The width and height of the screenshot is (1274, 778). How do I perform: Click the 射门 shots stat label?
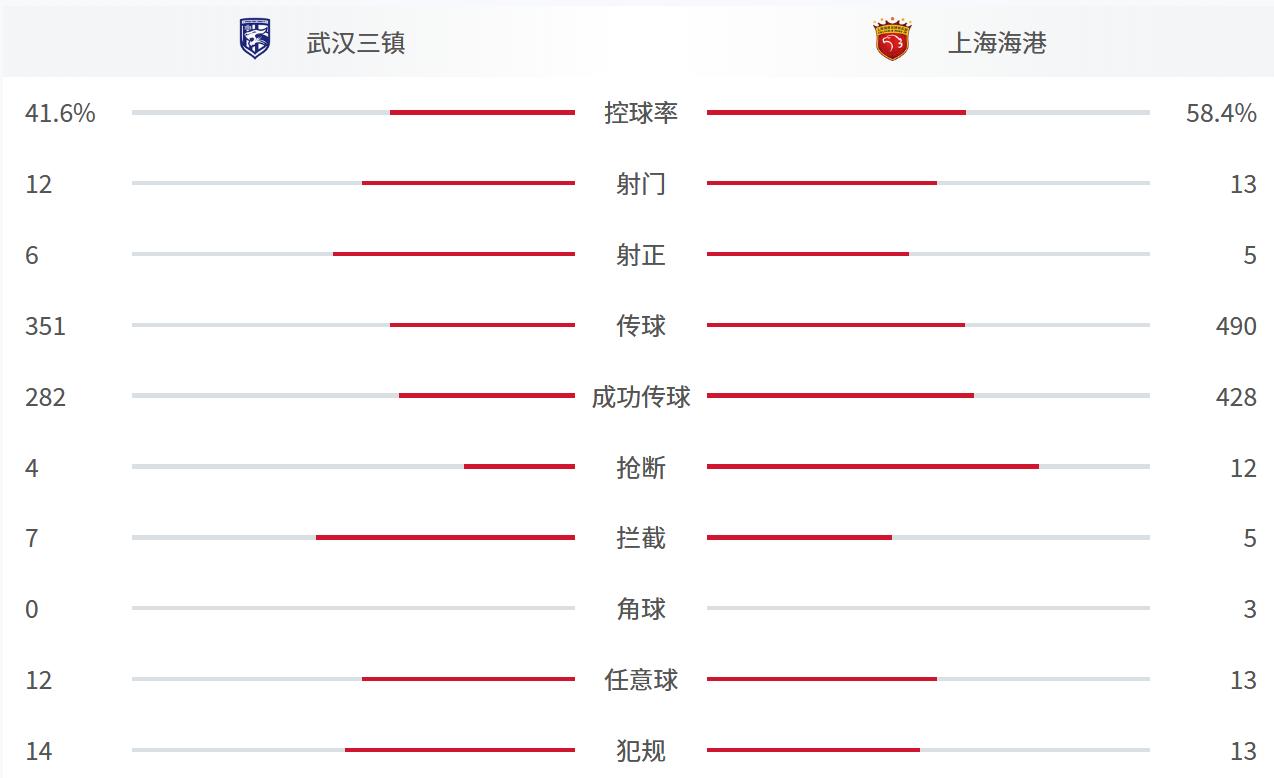[x=641, y=184]
